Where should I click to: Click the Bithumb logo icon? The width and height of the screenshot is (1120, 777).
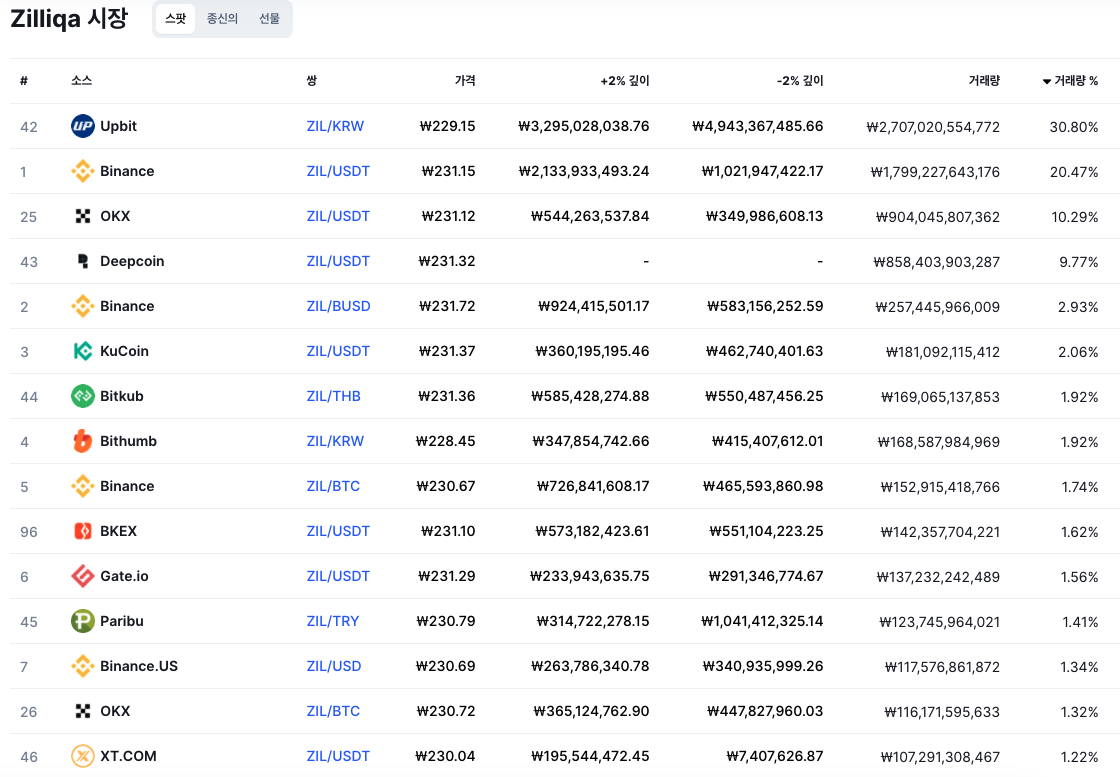coord(83,441)
